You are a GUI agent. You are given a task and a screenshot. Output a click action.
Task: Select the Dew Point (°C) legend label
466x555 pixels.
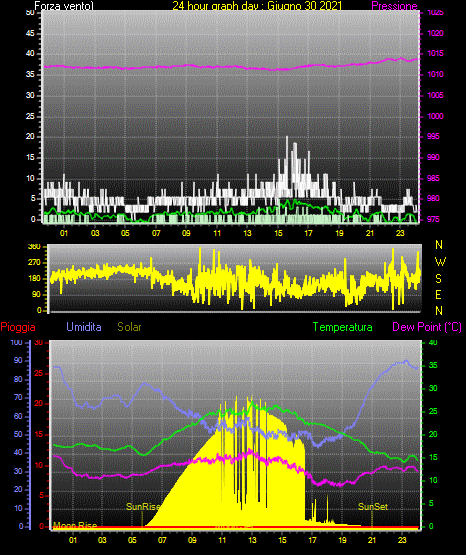tap(427, 327)
